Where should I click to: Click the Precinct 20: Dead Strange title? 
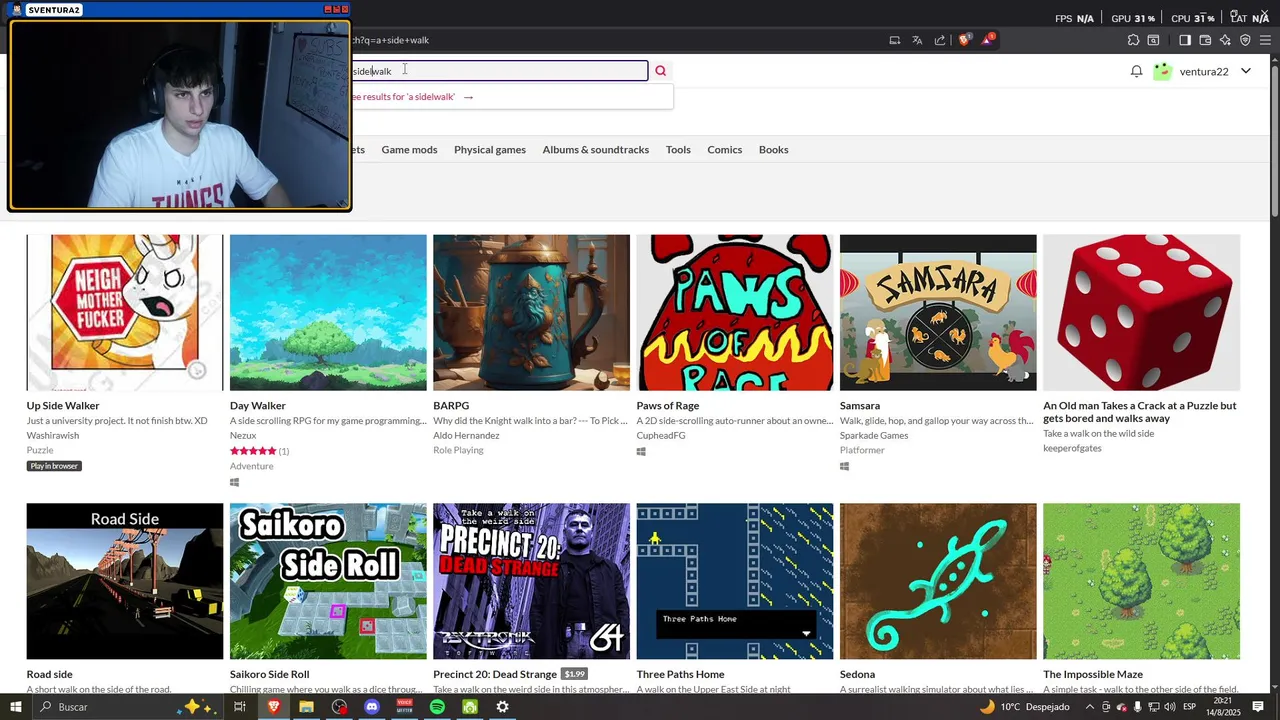(495, 674)
